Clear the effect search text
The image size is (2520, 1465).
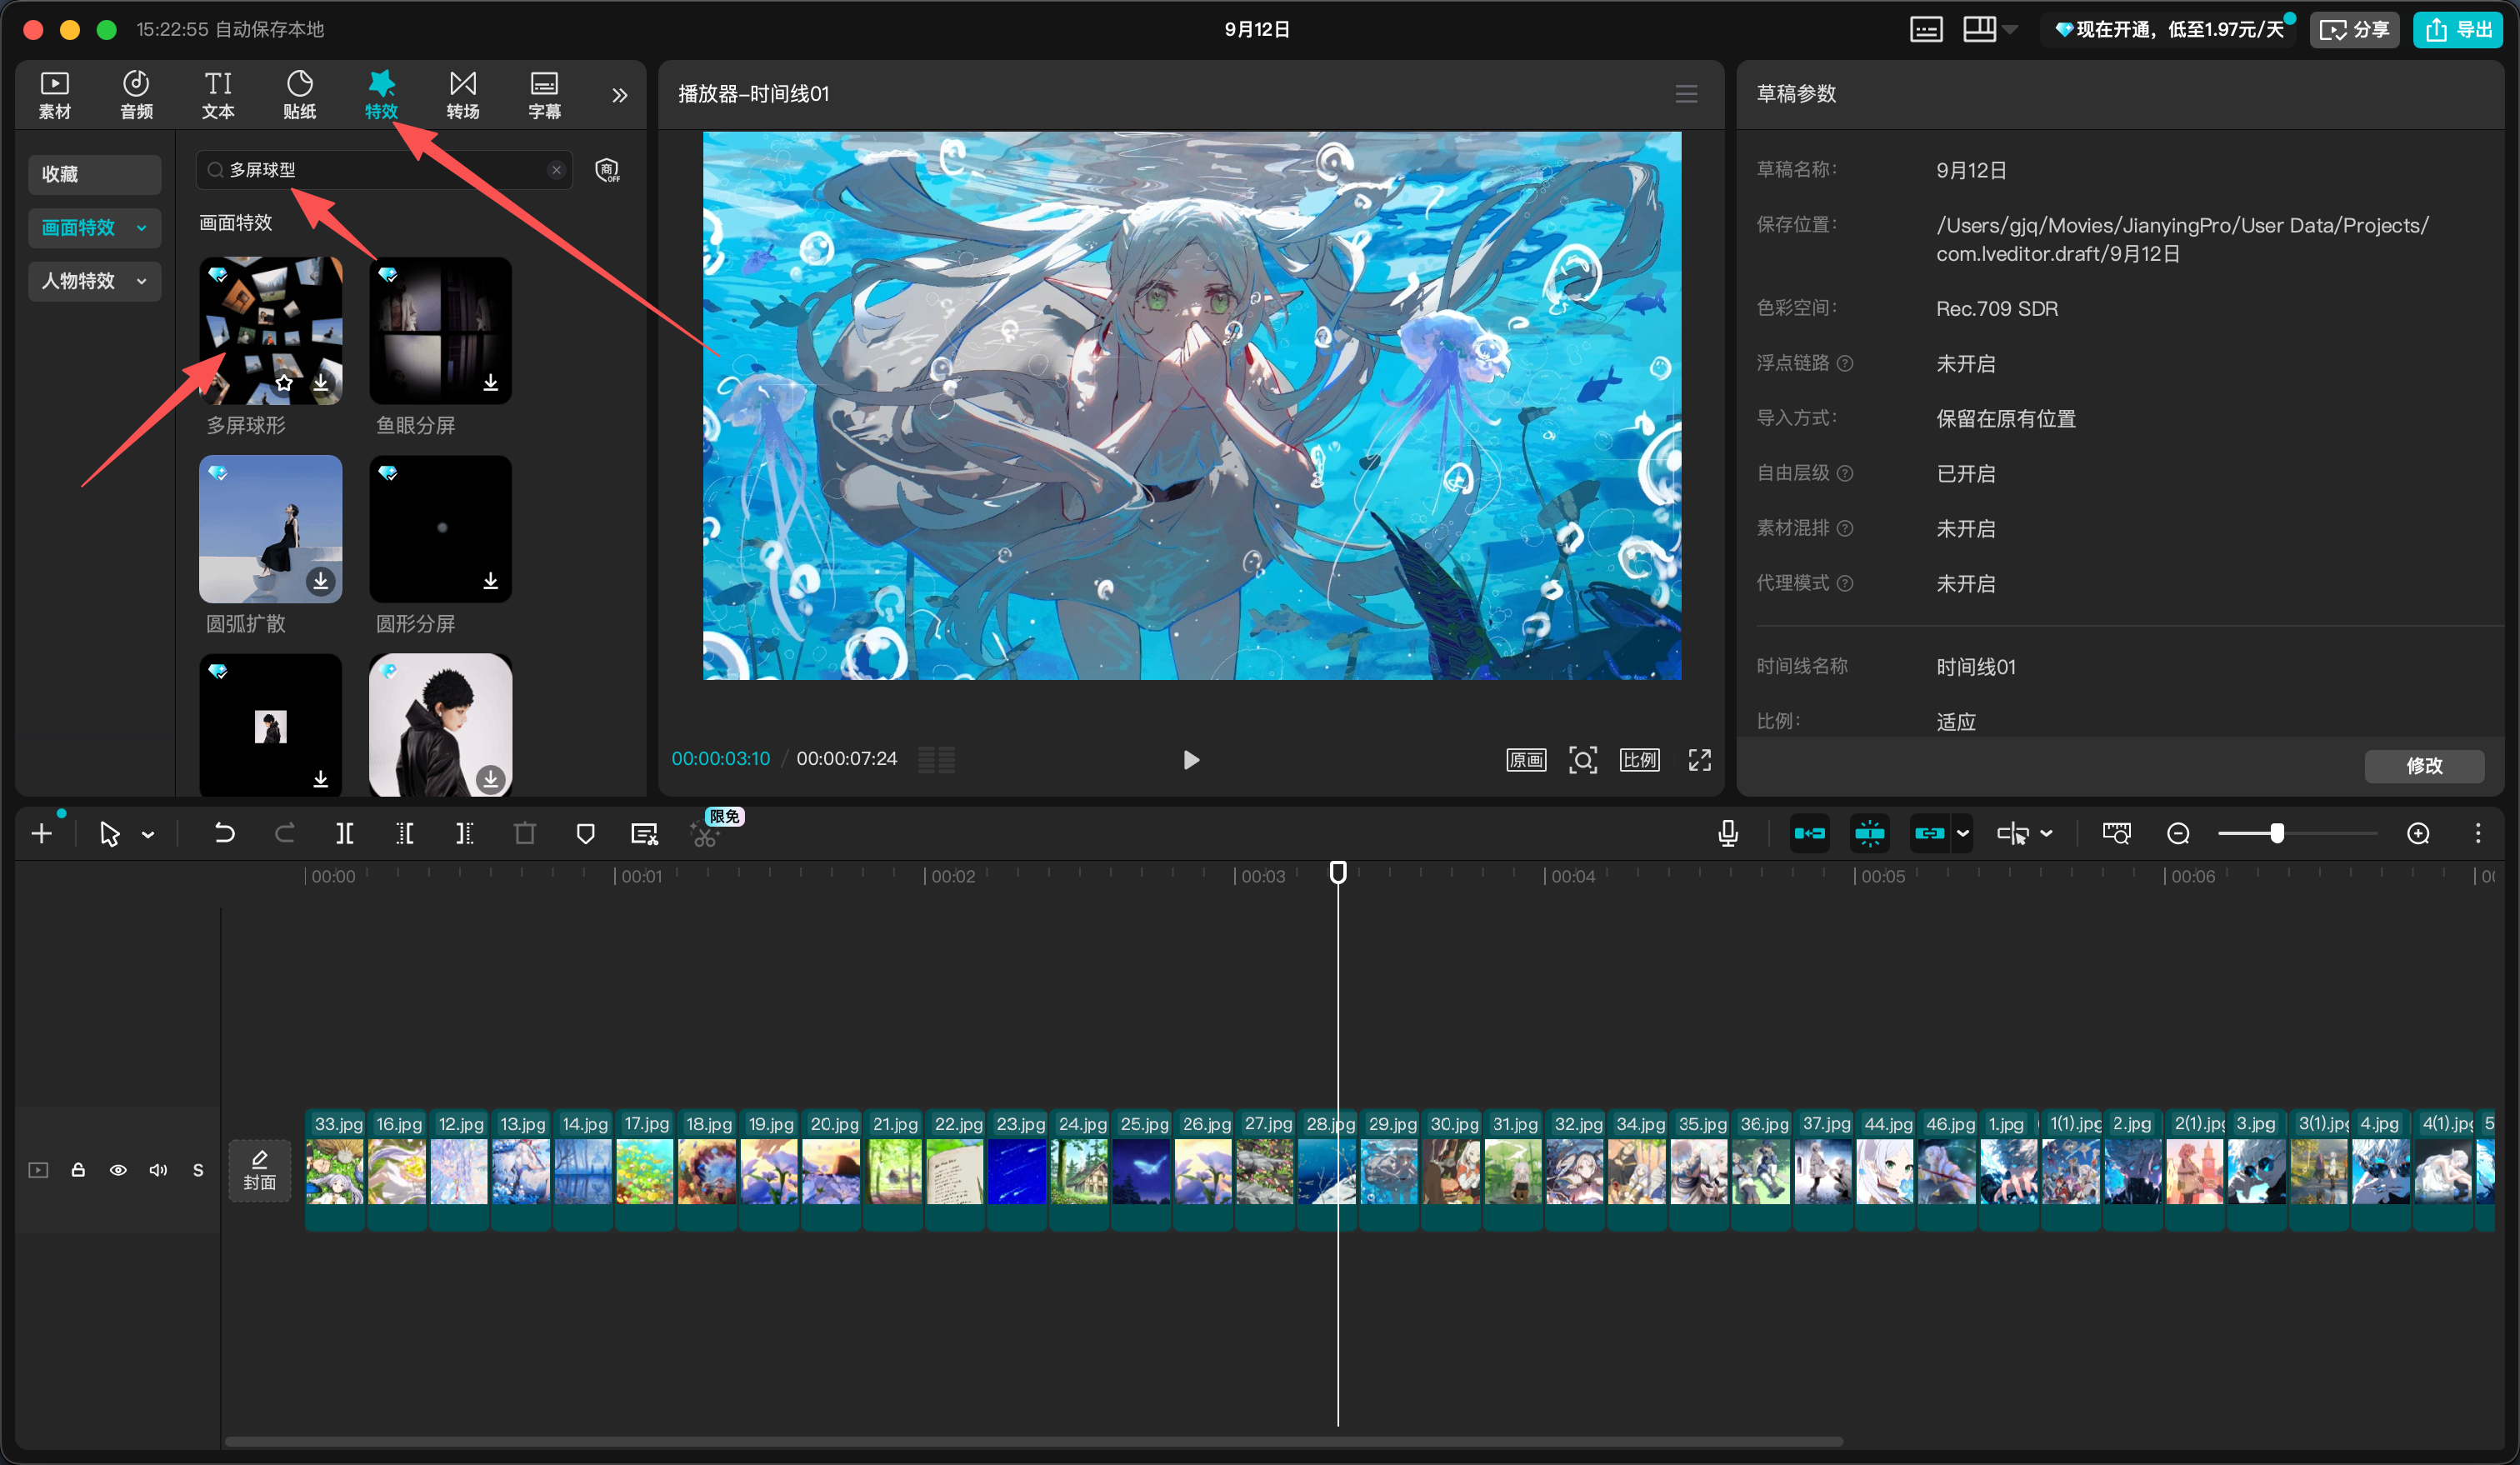tap(556, 170)
